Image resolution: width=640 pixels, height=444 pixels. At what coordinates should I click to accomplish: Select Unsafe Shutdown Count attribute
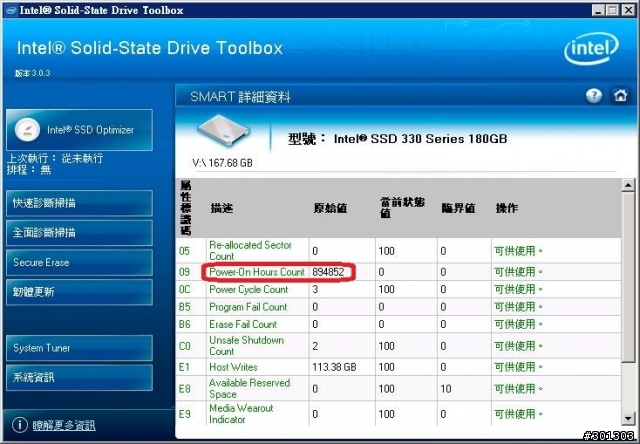(247, 346)
